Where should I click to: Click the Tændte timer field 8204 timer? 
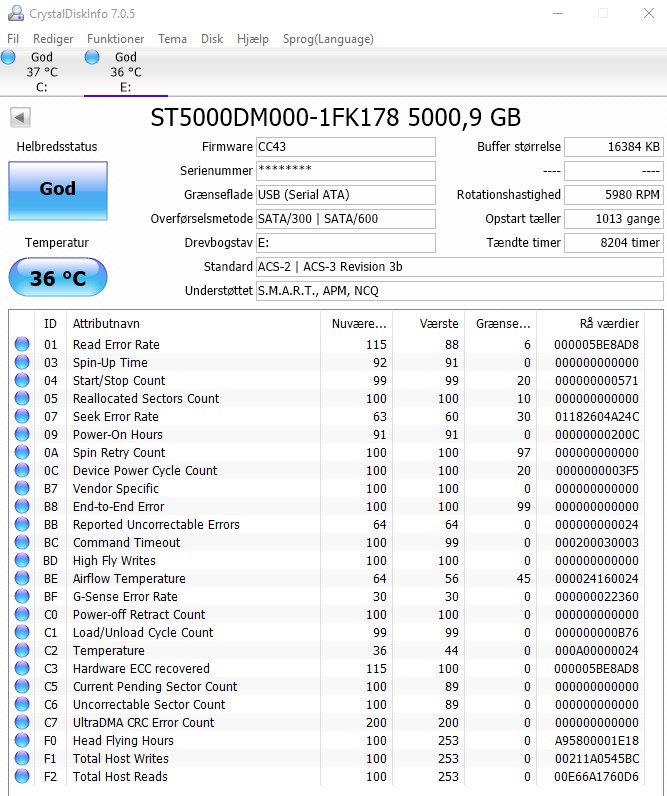click(x=614, y=243)
